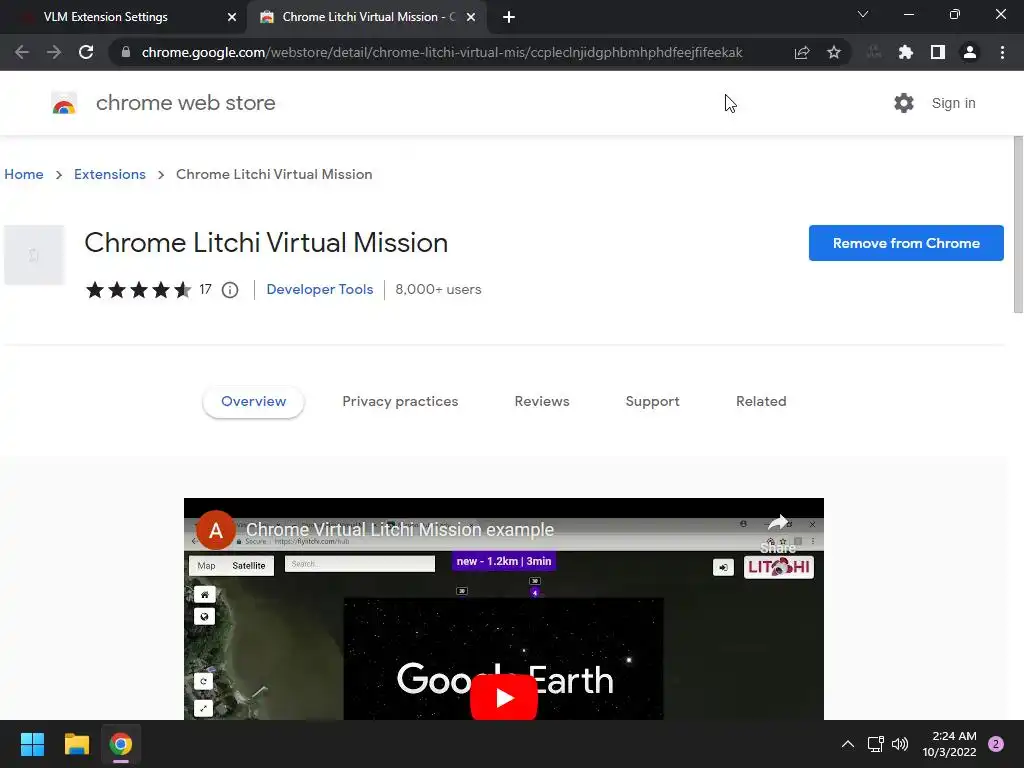Open the Developer Tools category link

pos(320,289)
